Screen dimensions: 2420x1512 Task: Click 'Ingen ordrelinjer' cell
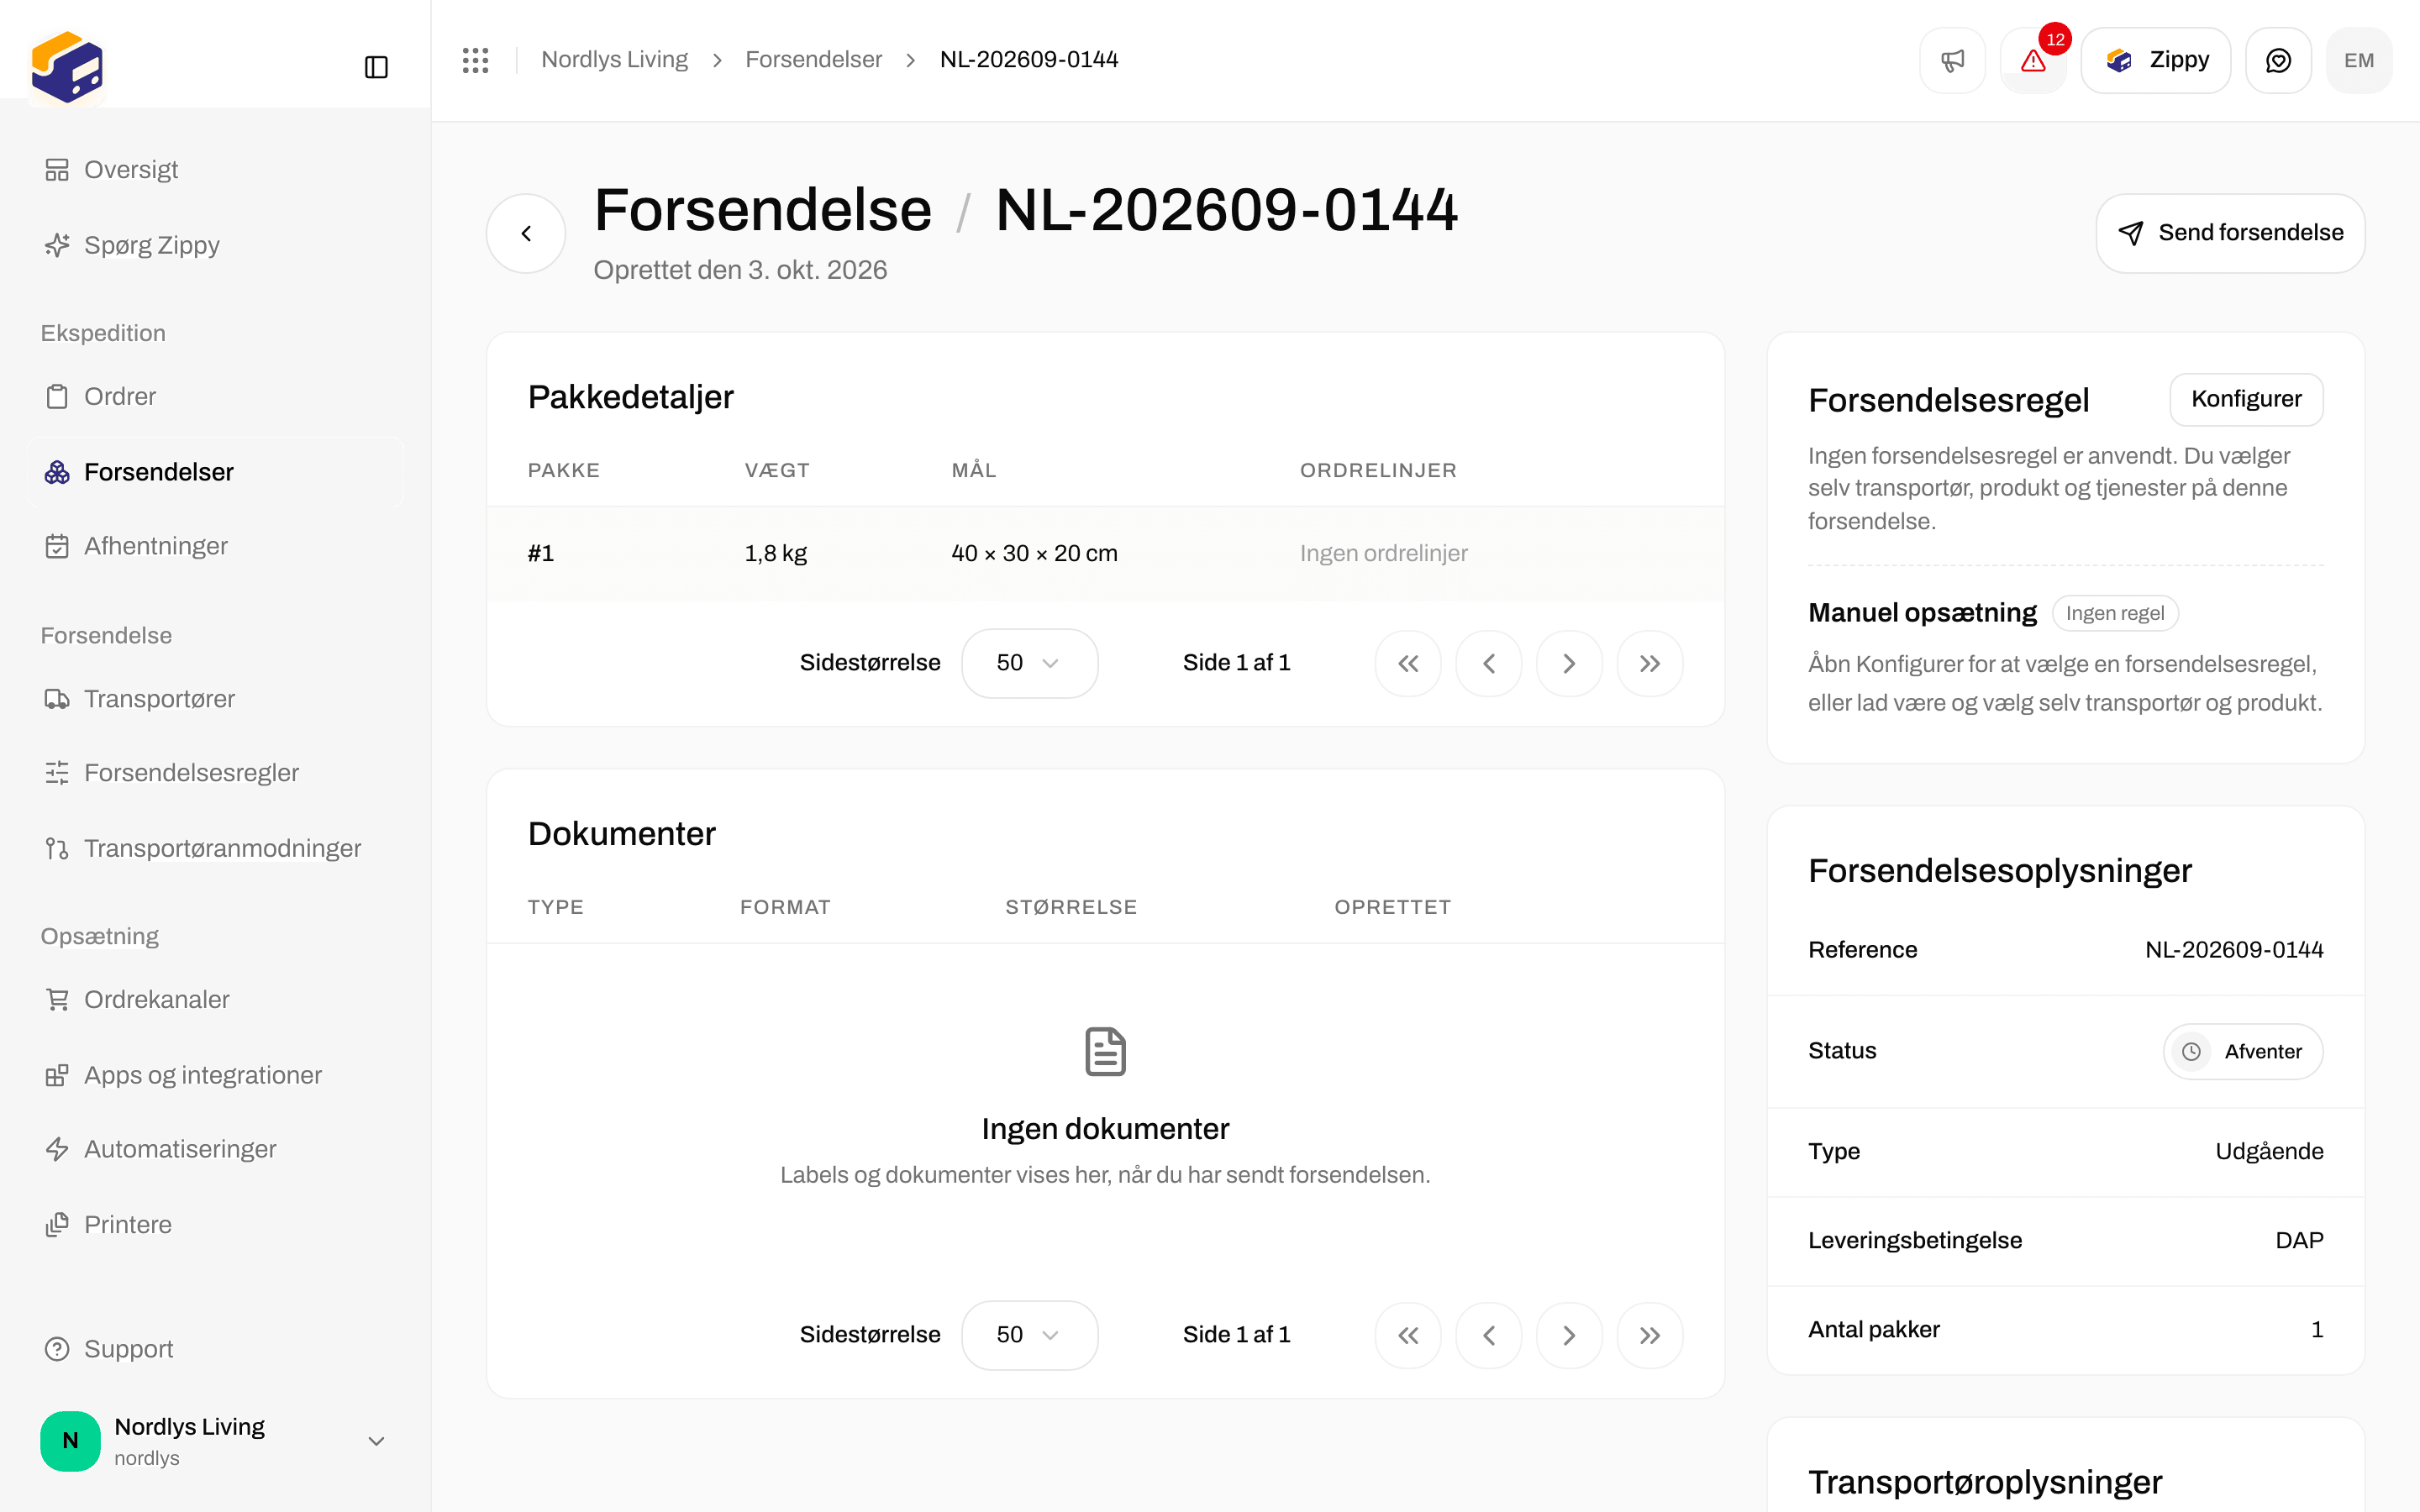(x=1383, y=553)
